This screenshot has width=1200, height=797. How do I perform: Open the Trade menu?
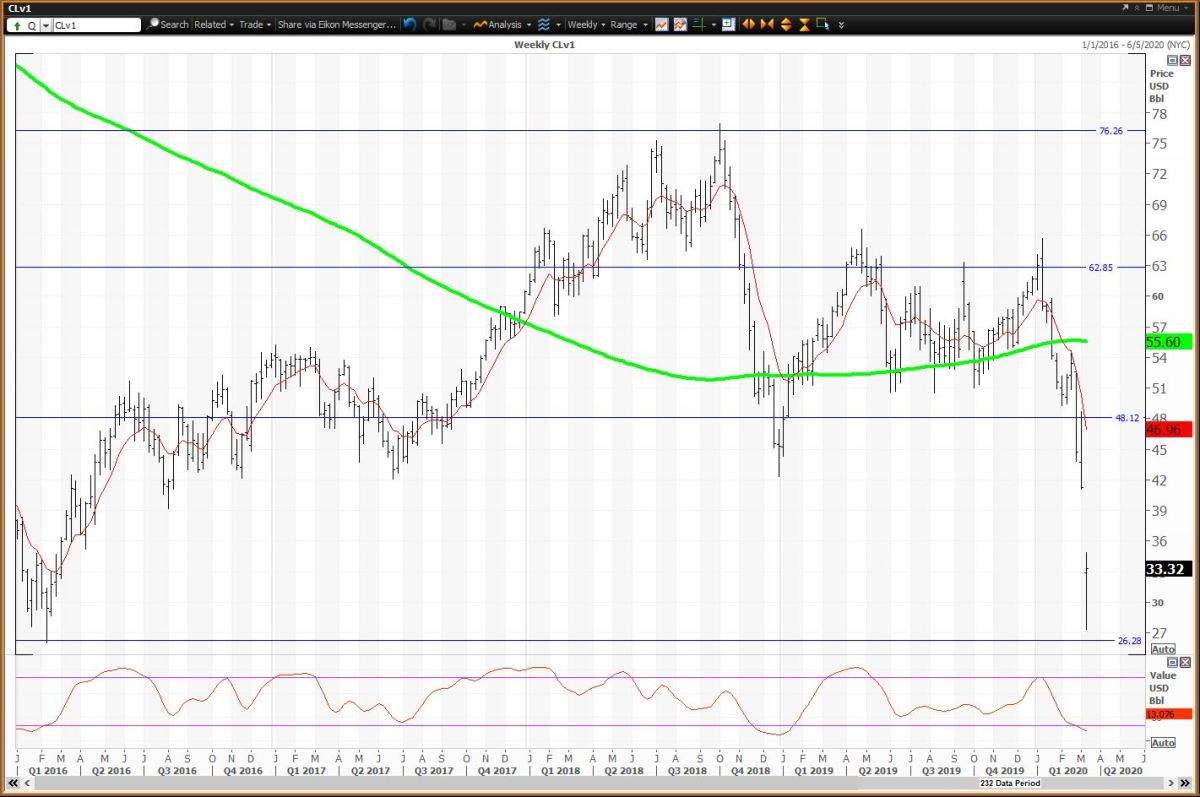pyautogui.click(x=254, y=24)
